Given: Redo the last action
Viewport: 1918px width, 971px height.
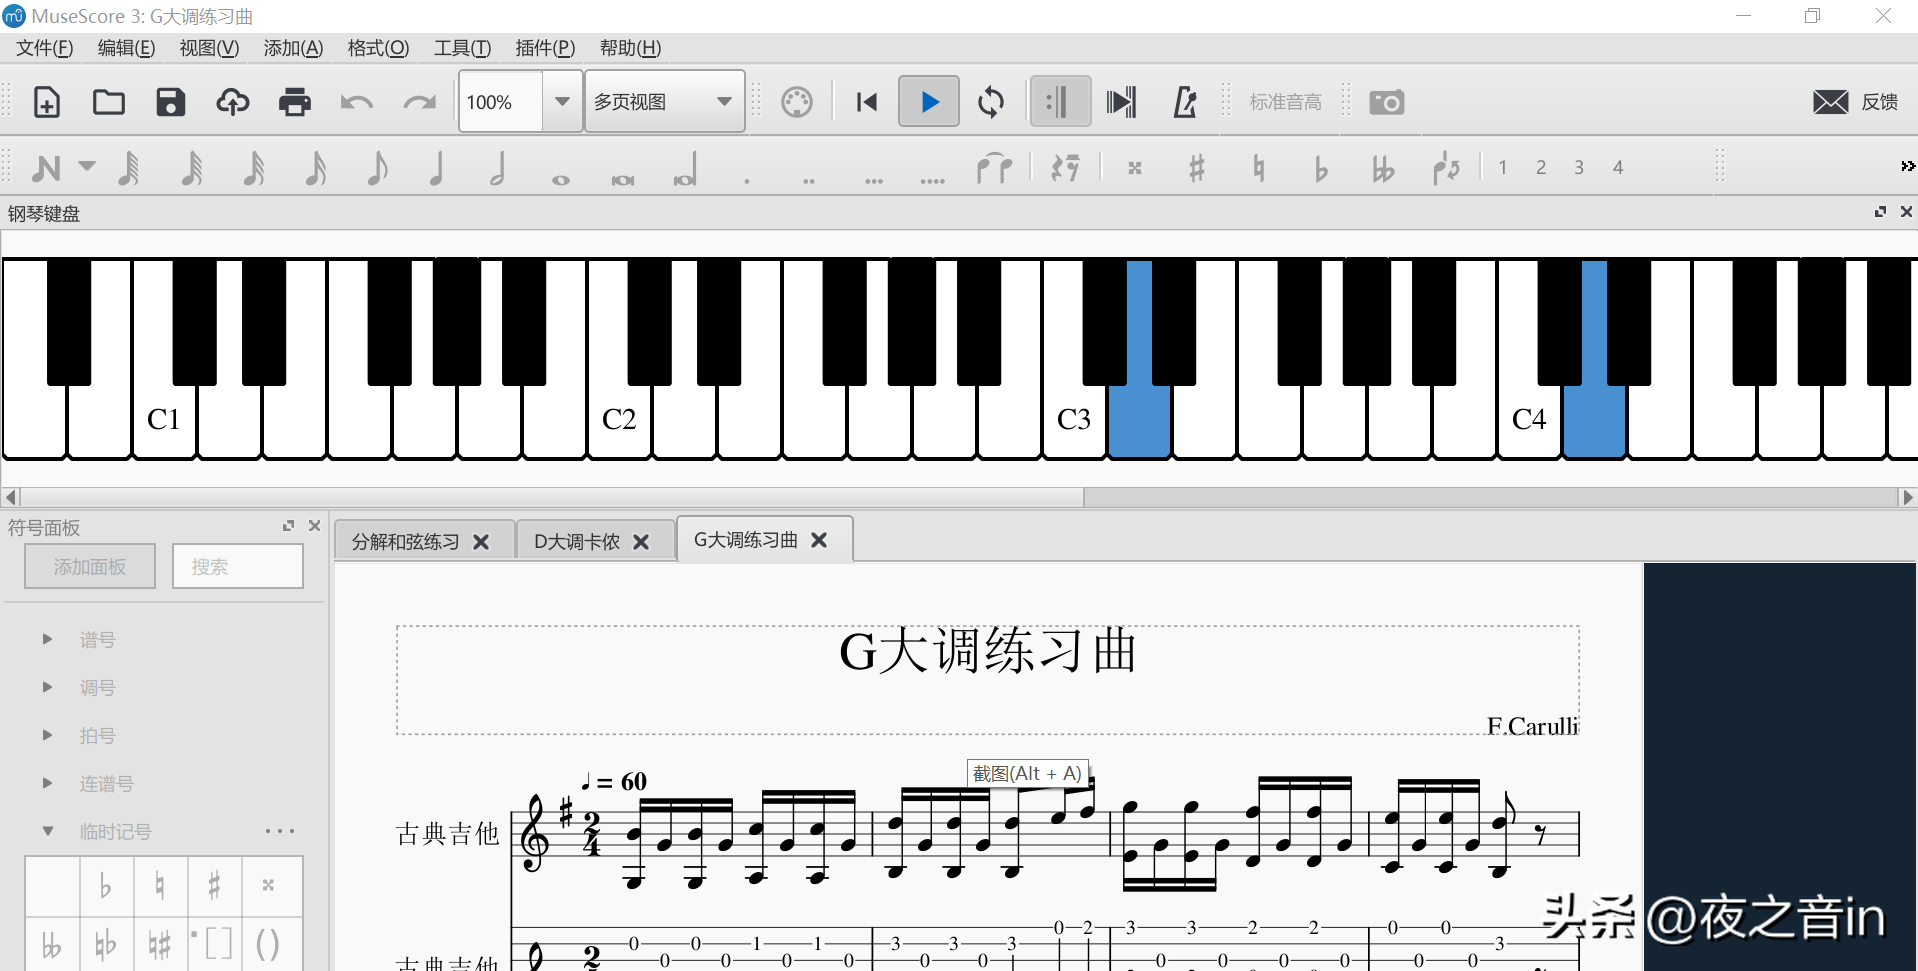Looking at the screenshot, I should click(x=419, y=102).
